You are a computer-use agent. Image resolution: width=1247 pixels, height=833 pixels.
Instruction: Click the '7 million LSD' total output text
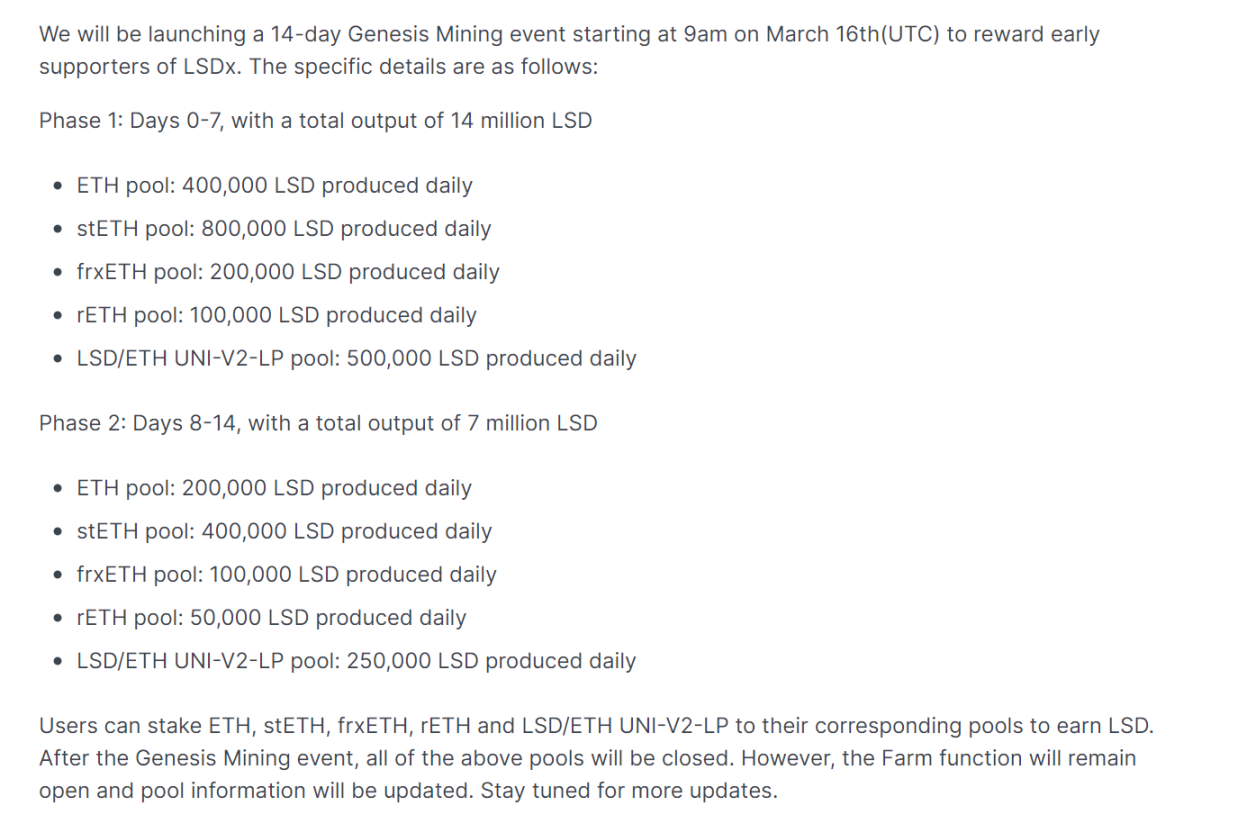point(532,423)
